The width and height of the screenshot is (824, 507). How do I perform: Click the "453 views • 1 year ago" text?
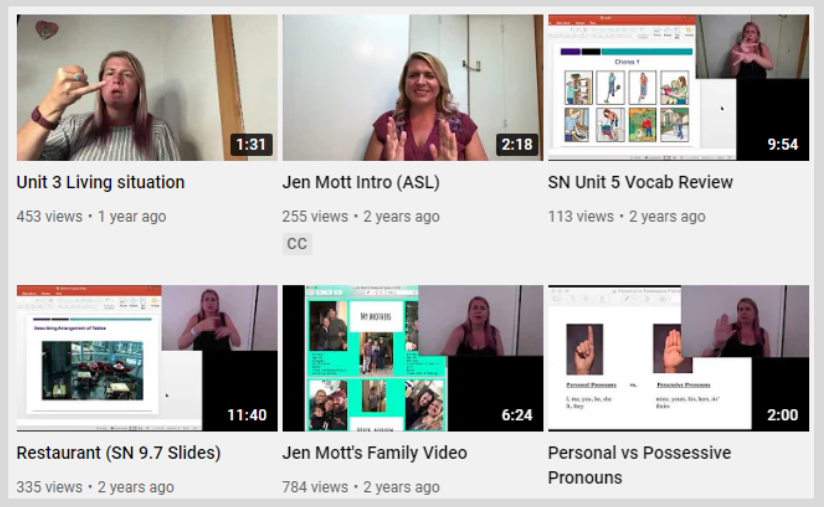[x=91, y=216]
